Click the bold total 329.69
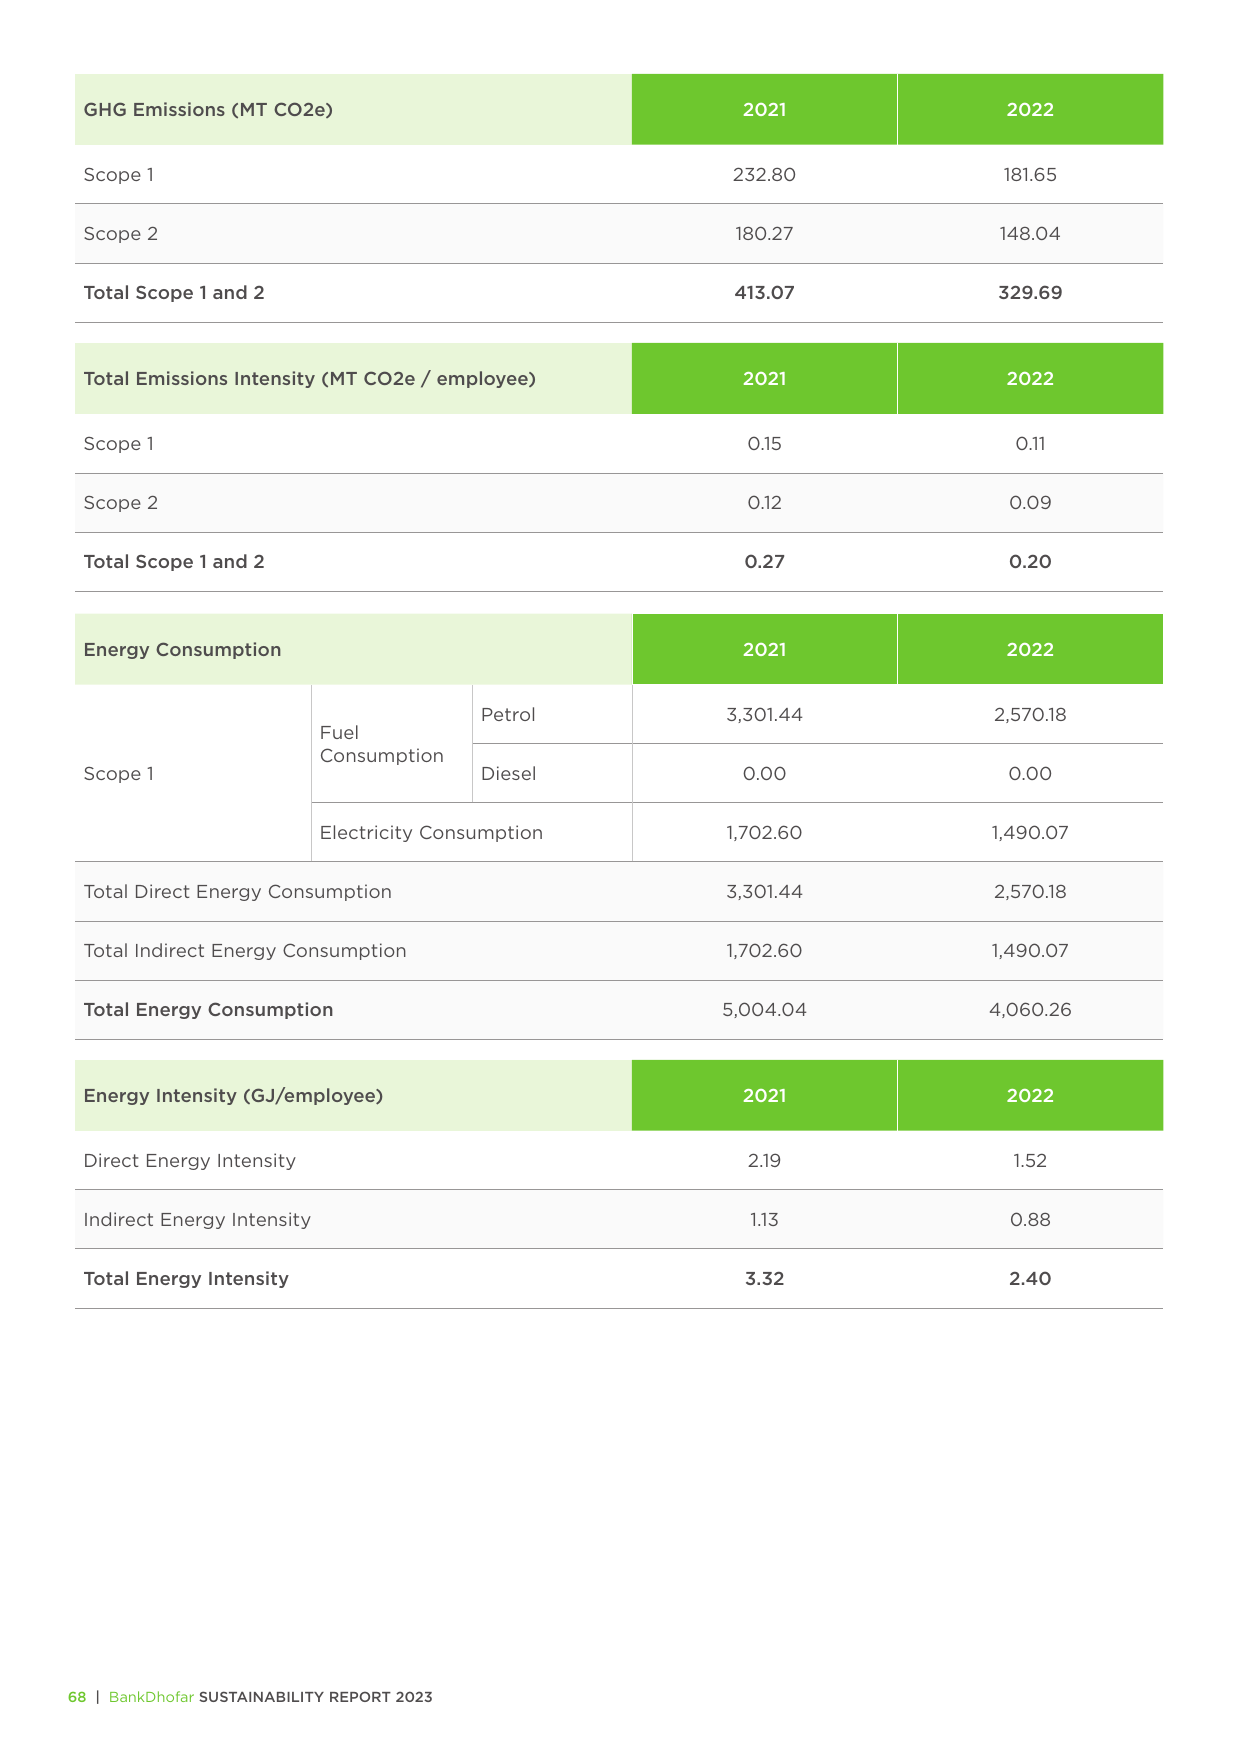Viewport: 1241px width, 1754px height. [1030, 293]
